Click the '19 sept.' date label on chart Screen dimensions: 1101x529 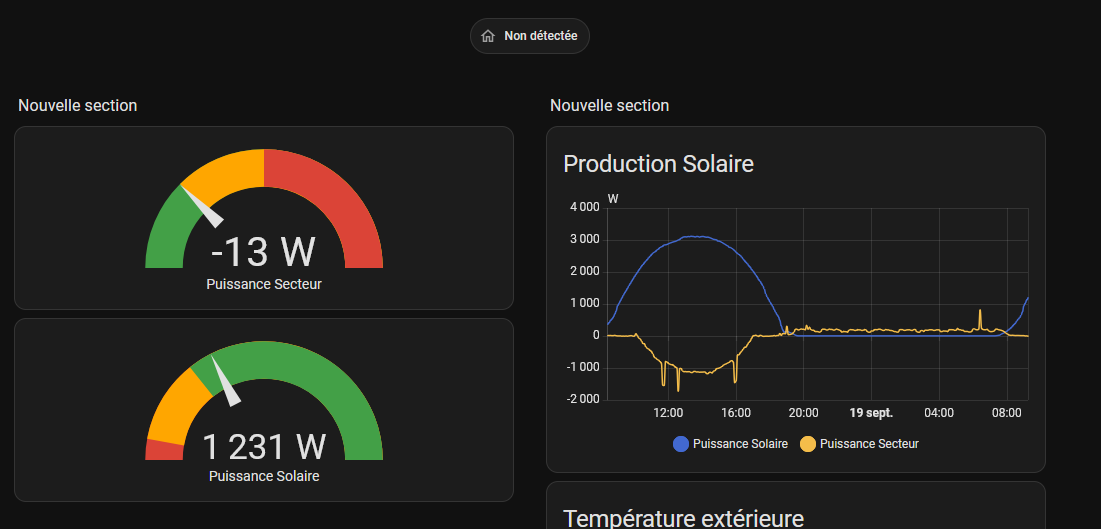[871, 413]
